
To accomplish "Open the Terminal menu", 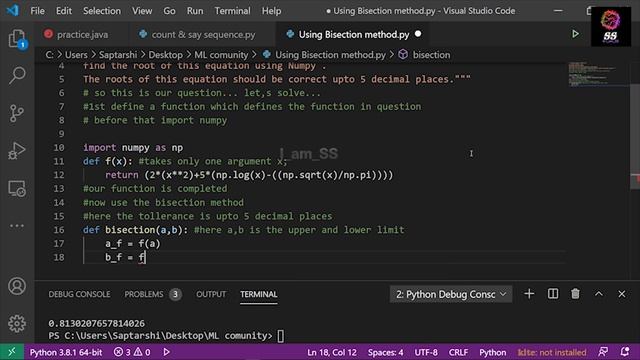I will (x=232, y=11).
